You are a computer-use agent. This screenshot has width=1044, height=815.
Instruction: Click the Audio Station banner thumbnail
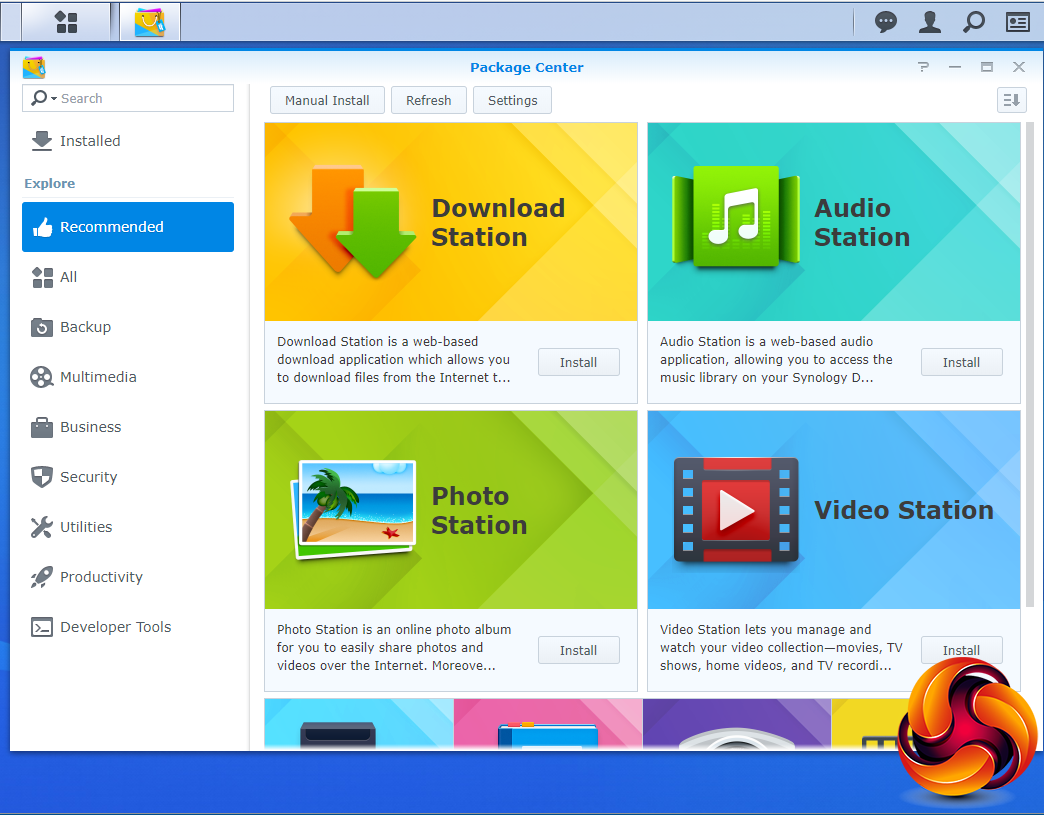[833, 222]
